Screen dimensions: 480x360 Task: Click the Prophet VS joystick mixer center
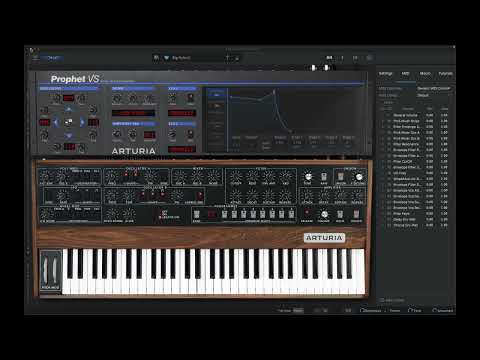(68, 122)
